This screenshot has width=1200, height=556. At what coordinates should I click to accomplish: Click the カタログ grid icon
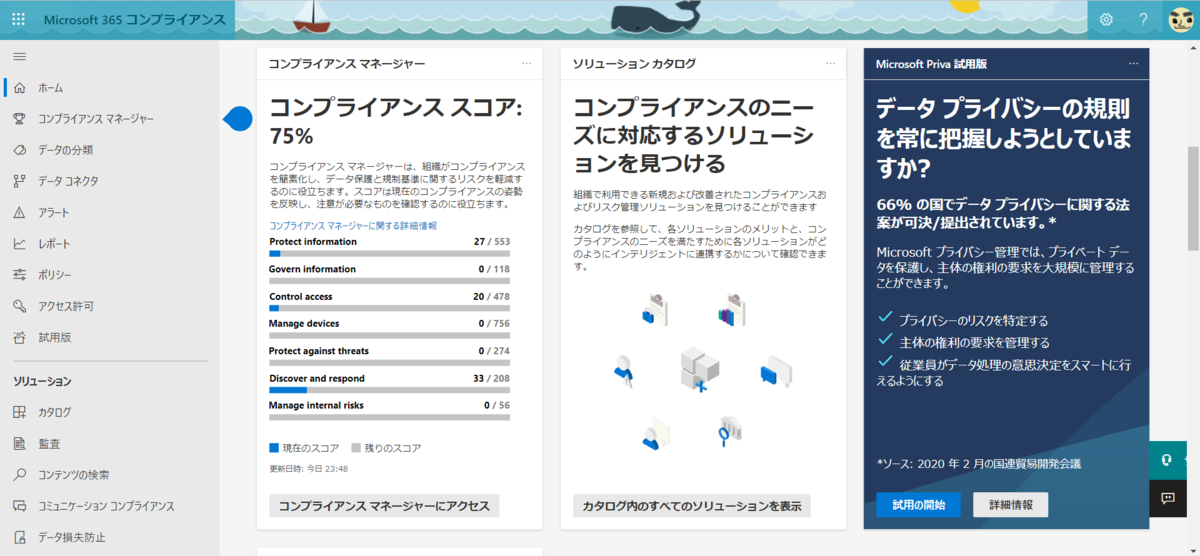tap(19, 412)
